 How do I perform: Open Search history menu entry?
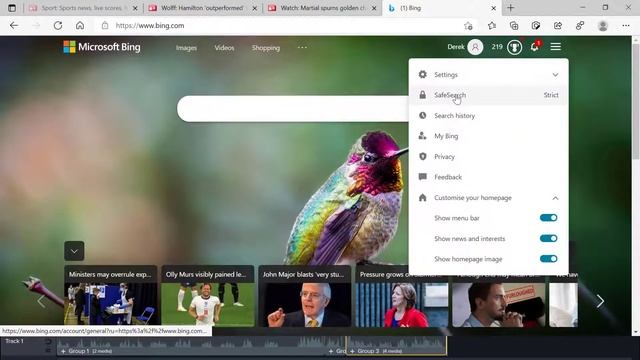coord(489,116)
